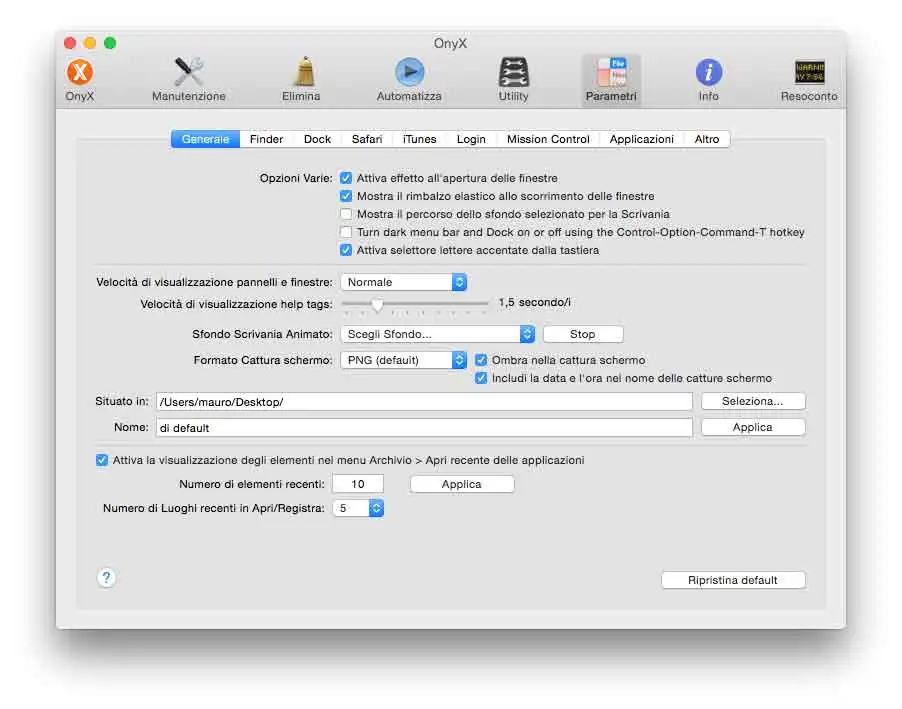Switch to the Mission Control tab
The width and height of the screenshot is (902, 709).
point(548,139)
